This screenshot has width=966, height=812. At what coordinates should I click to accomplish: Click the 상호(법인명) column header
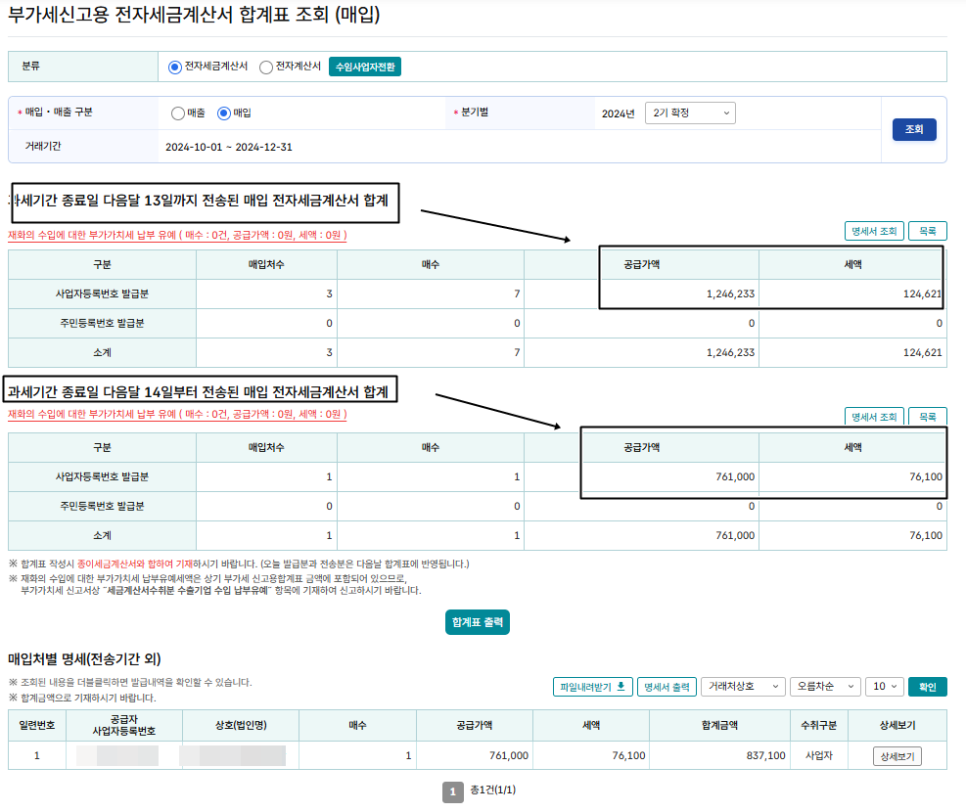tap(241, 725)
